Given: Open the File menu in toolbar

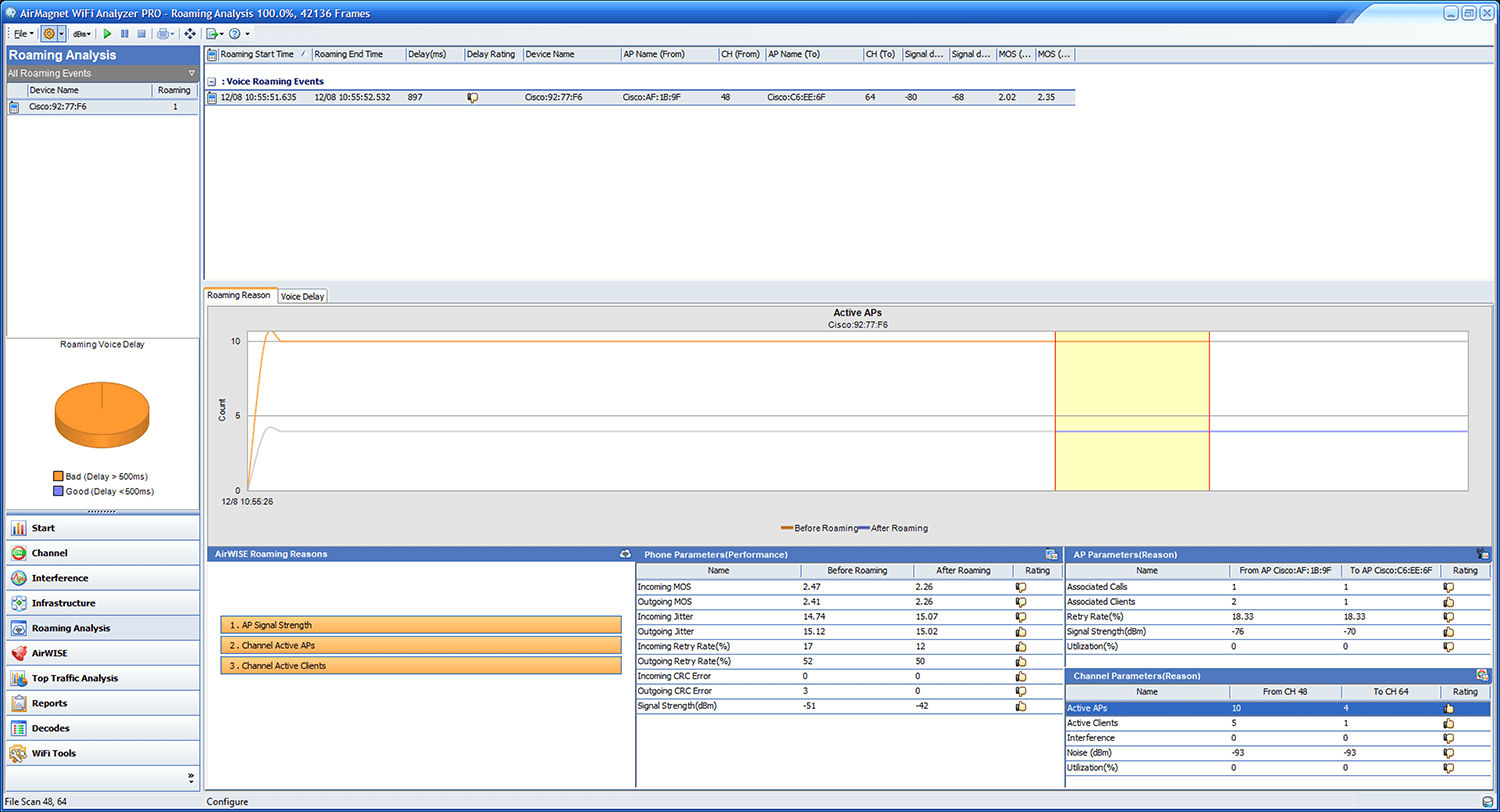Looking at the screenshot, I should [22, 34].
